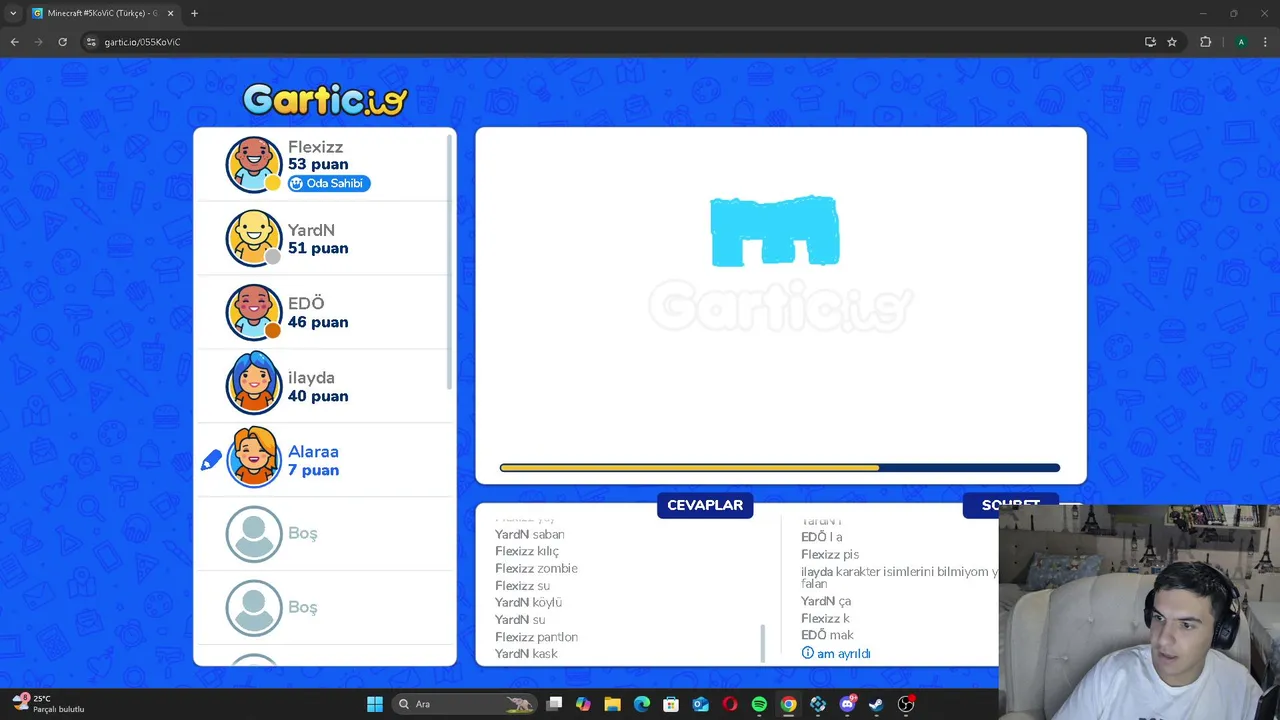Viewport: 1280px width, 720px height.
Task: Click the 'YardN saban' answer
Action: (x=530, y=534)
